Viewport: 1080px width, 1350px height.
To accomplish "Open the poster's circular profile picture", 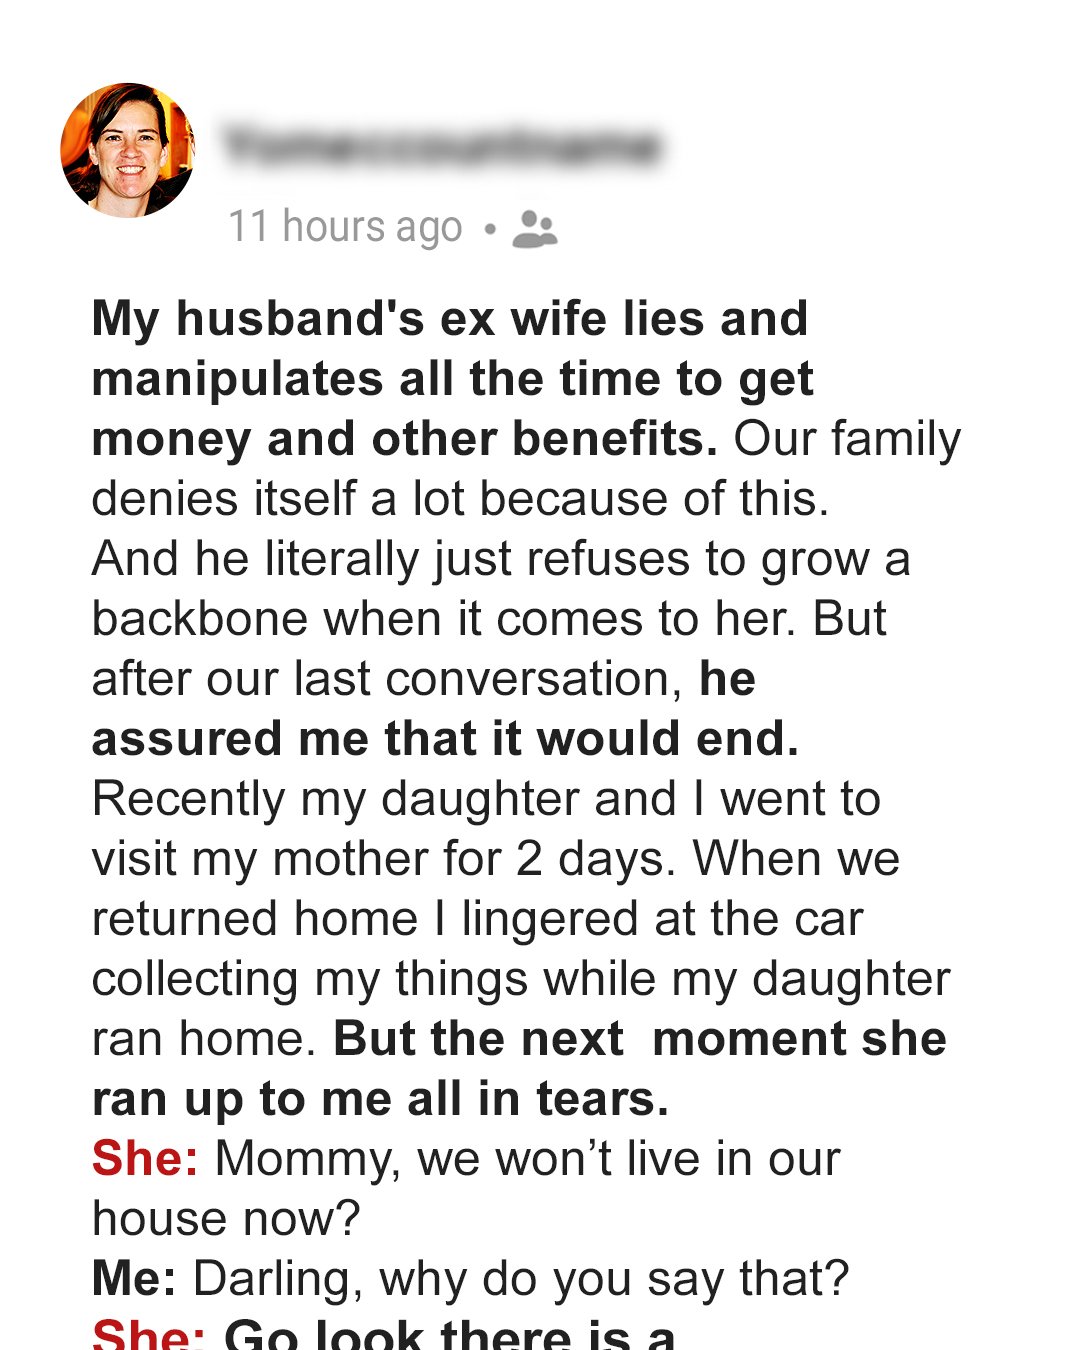I will [x=127, y=150].
